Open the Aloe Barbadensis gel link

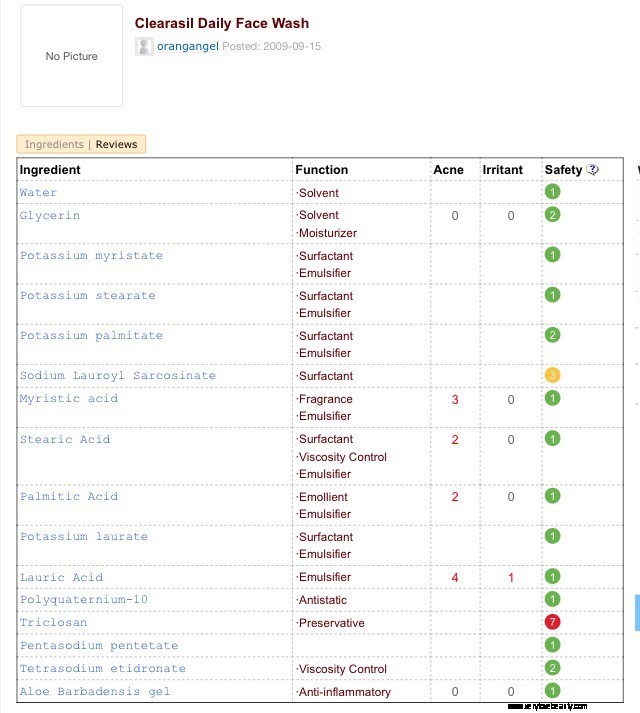[95, 692]
